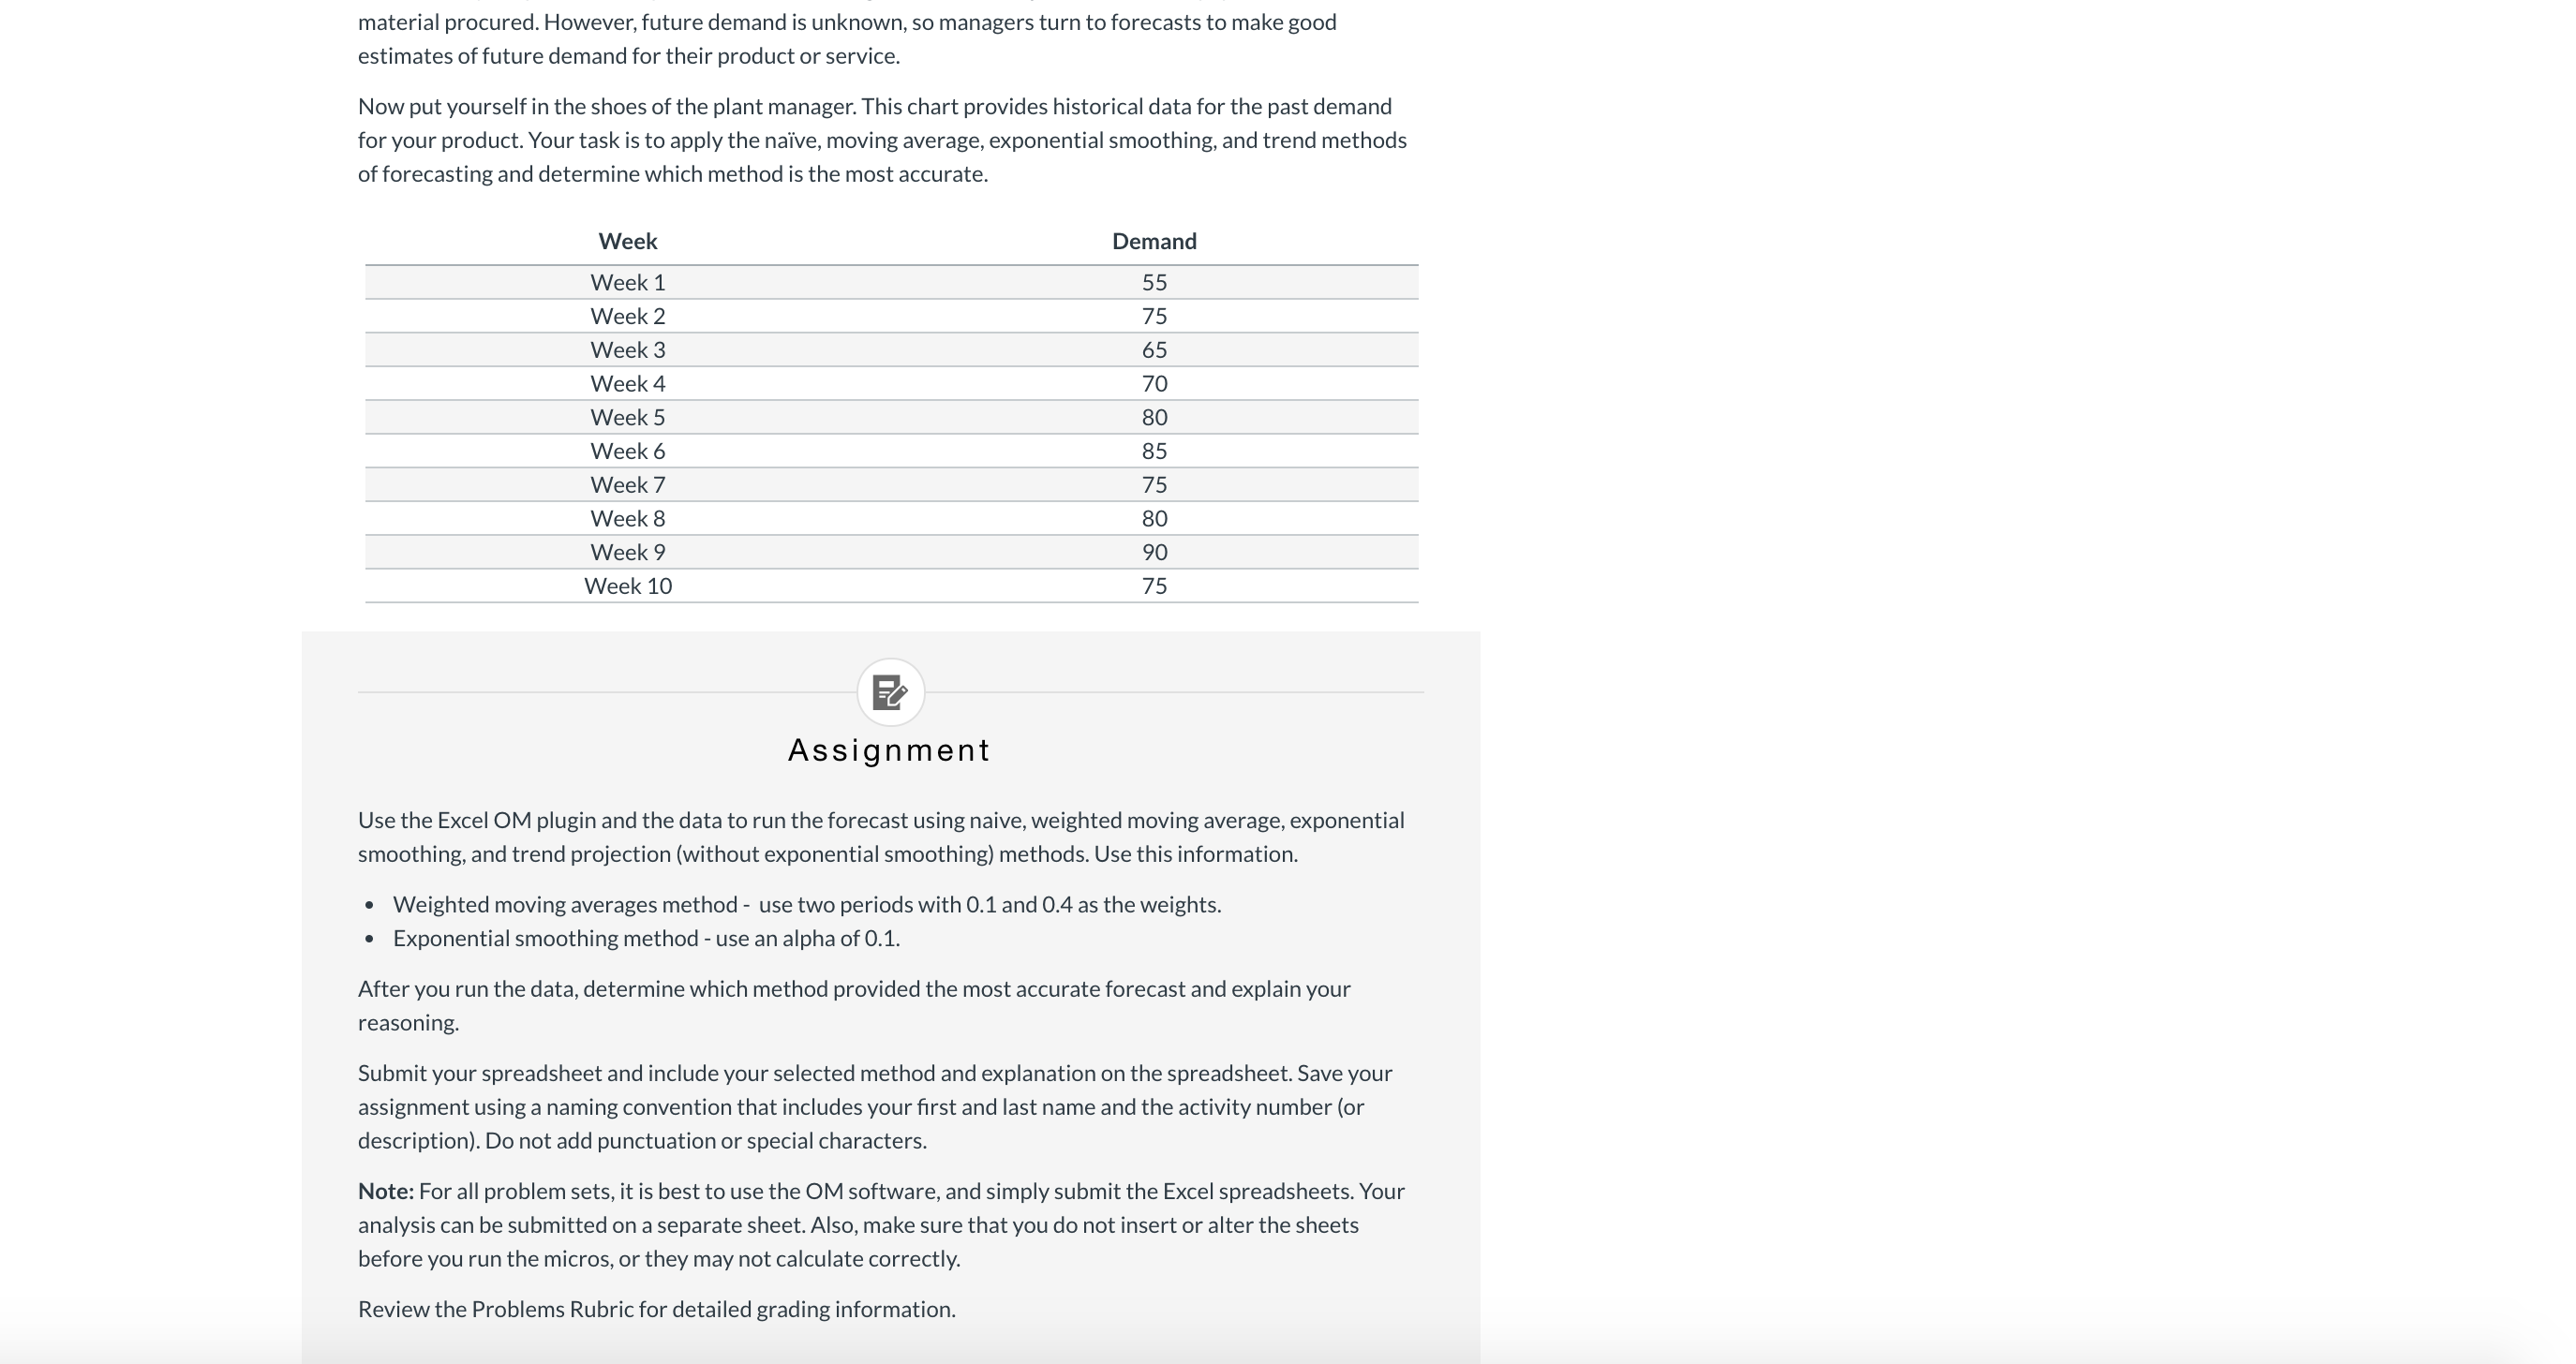Select the Week column header
Viewport: 2576px width, 1364px height.
(628, 241)
